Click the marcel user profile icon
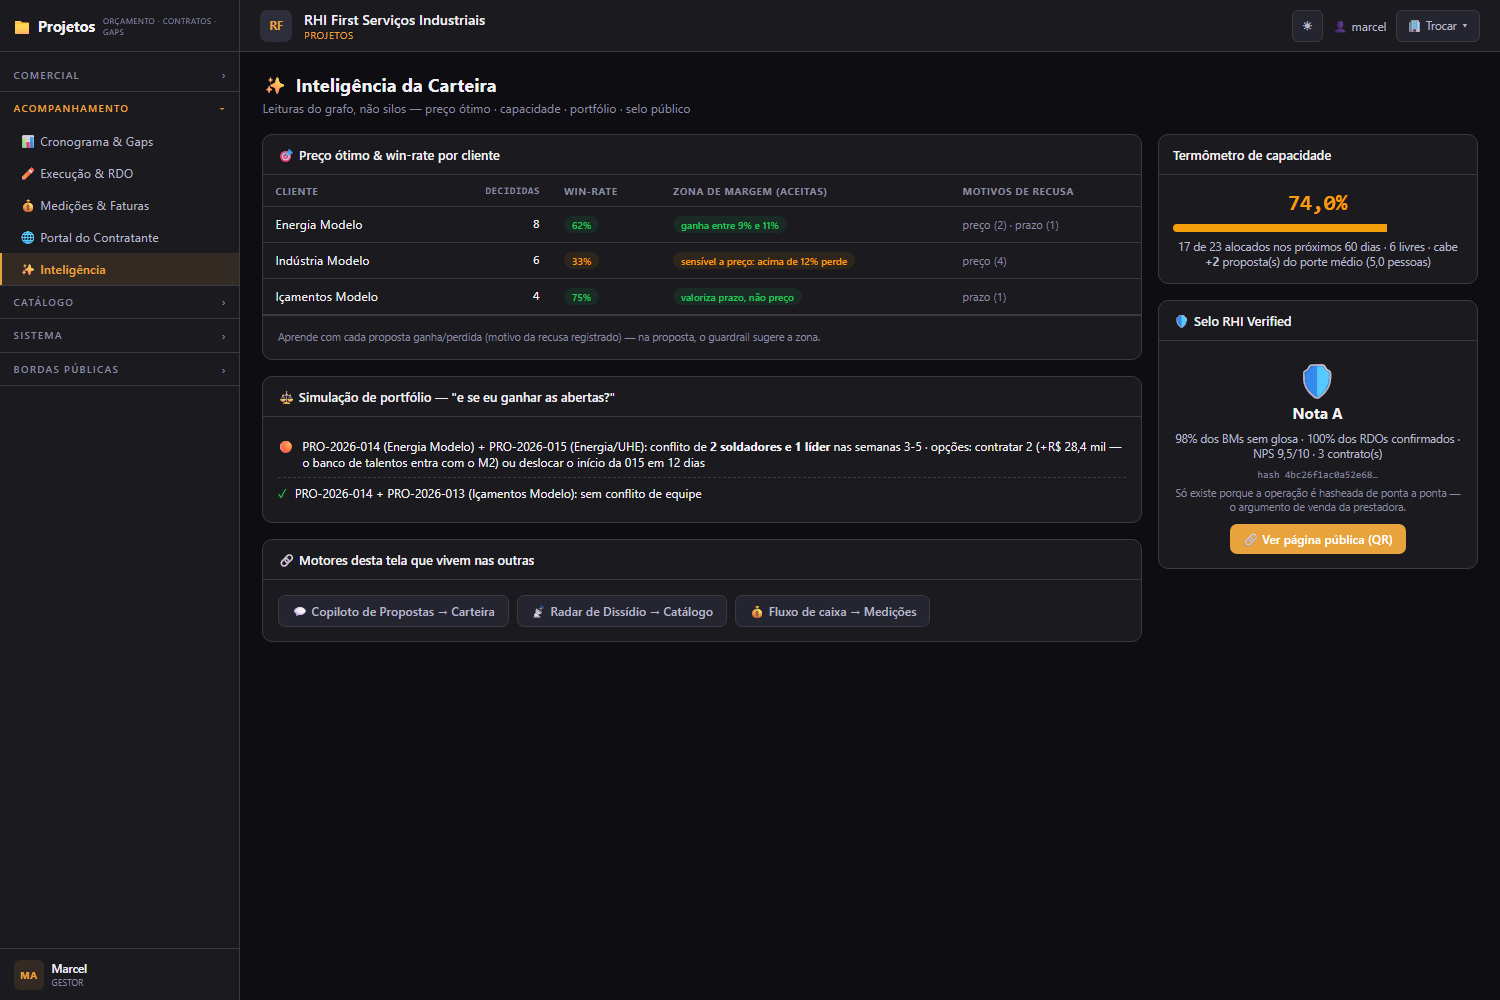1500x1000 pixels. [1340, 27]
